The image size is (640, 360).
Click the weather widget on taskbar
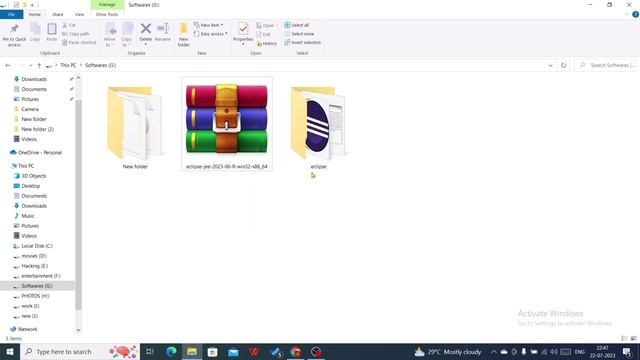pos(448,351)
